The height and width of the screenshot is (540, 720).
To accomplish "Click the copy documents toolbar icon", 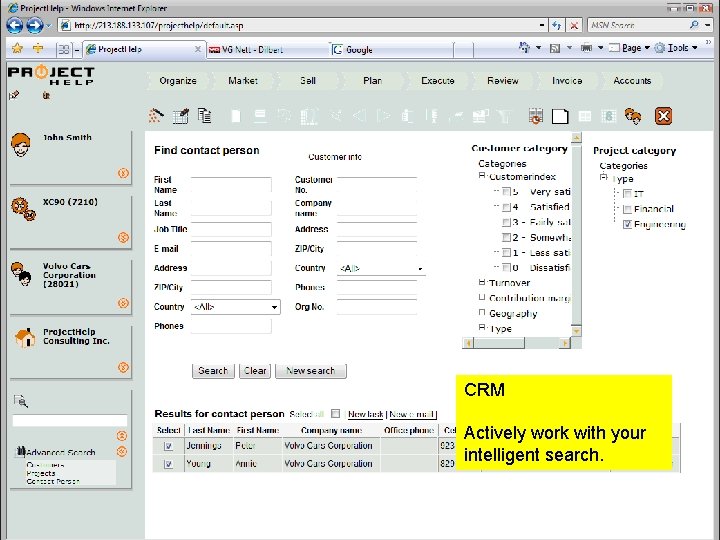I will (204, 115).
